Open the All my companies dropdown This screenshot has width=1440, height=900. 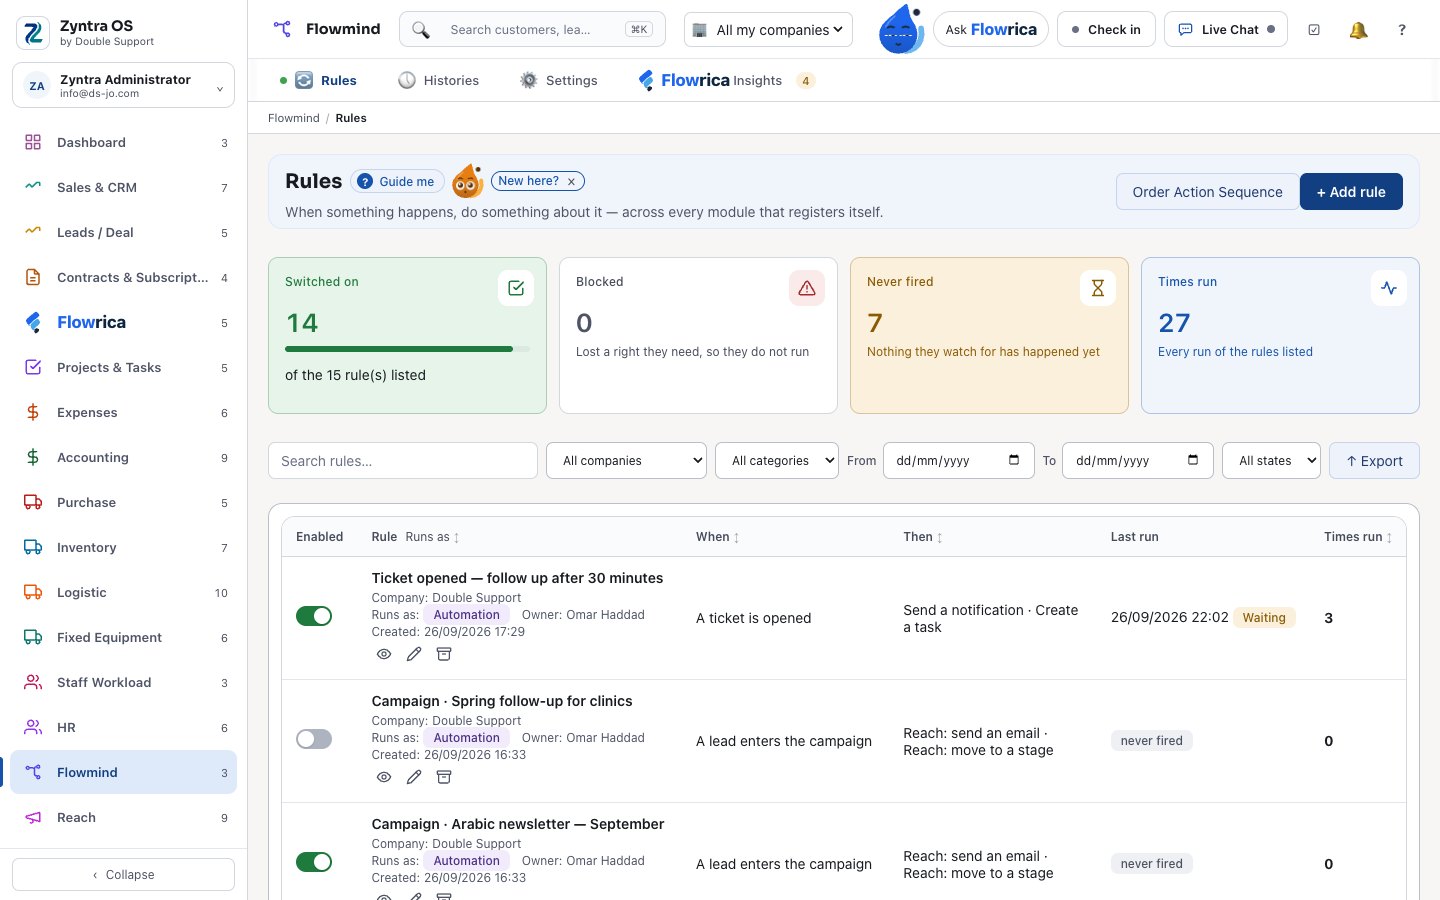[769, 30]
